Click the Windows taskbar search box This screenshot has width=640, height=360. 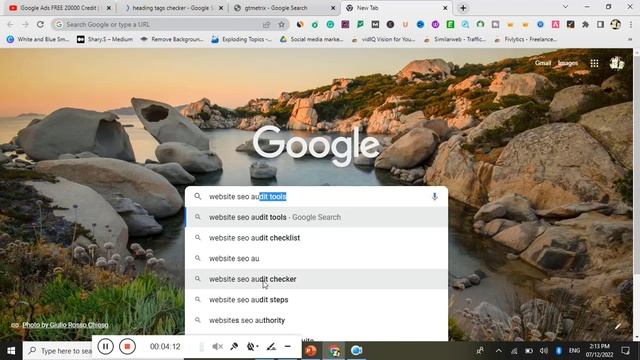coord(58,351)
